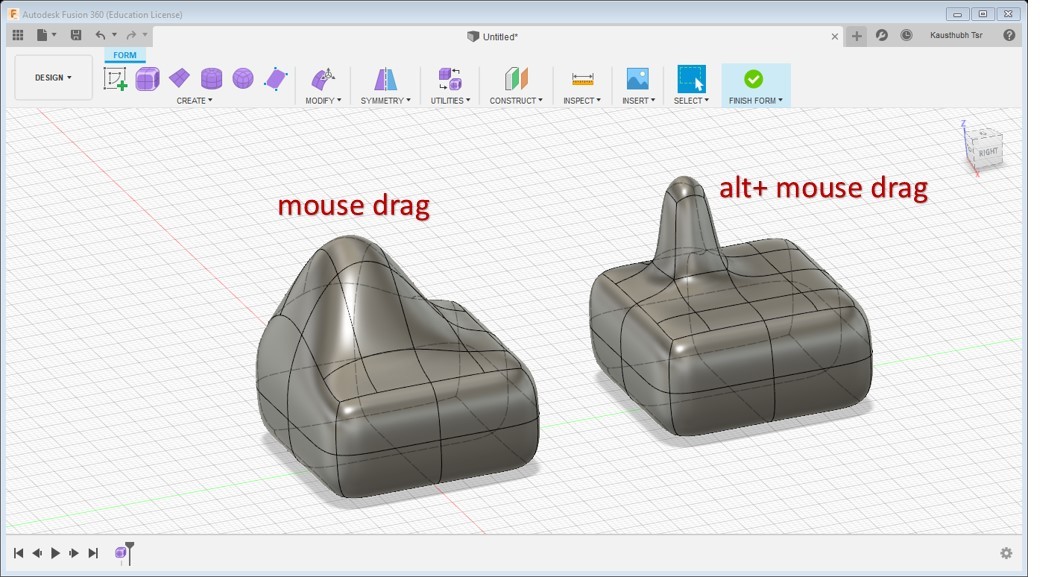Click the Select tool icon

pyautogui.click(x=691, y=79)
